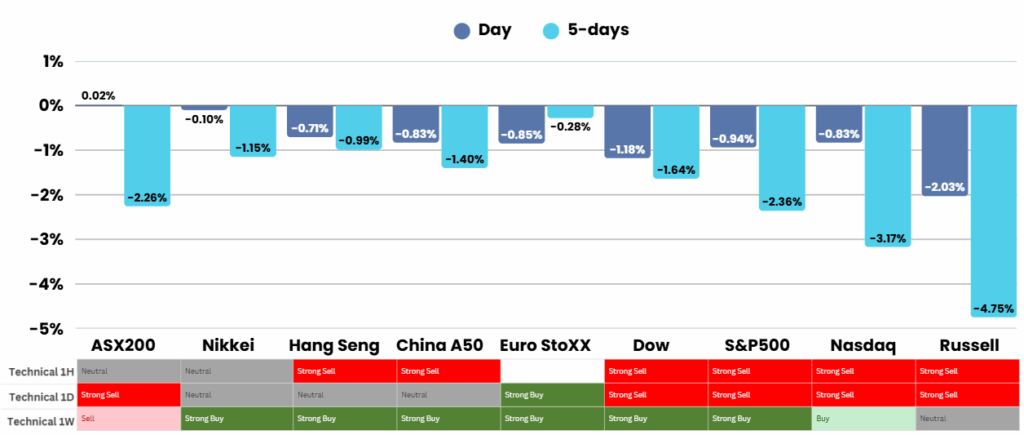1024x435 pixels.
Task: Select the Russell 5-days bar at -4.75%
Action: pos(993,211)
